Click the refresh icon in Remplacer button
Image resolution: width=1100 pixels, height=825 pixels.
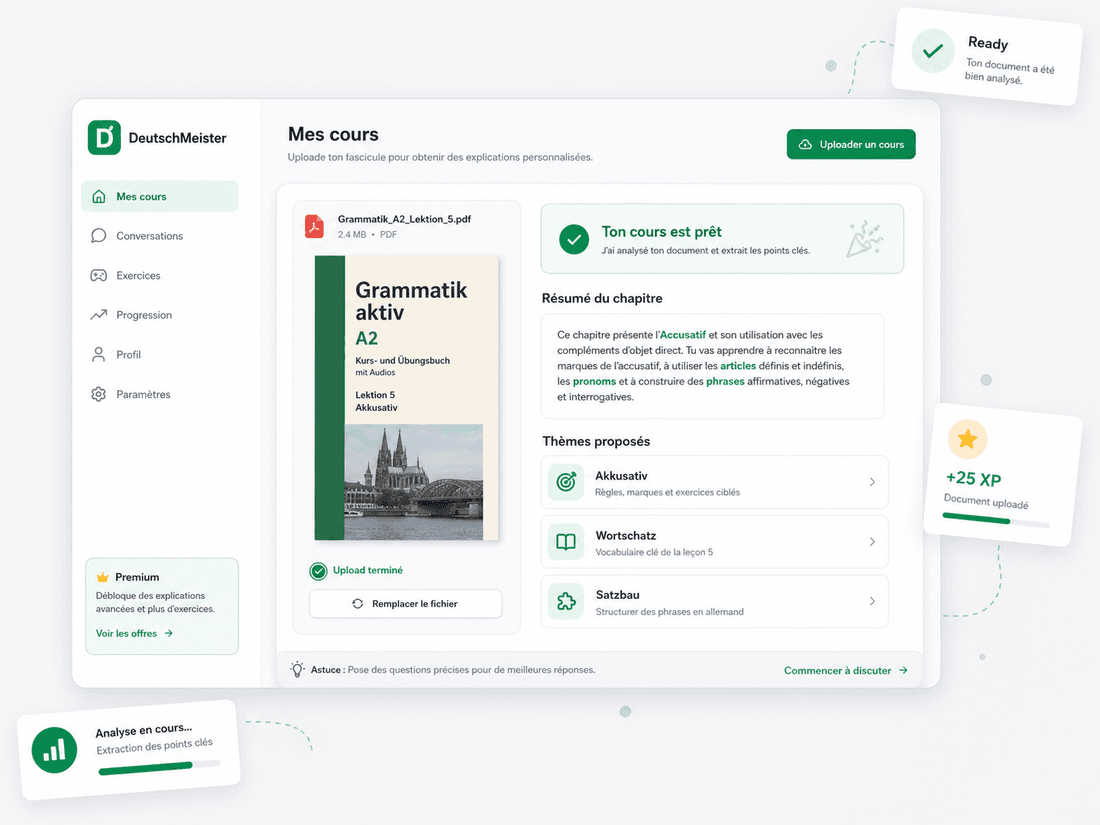358,604
